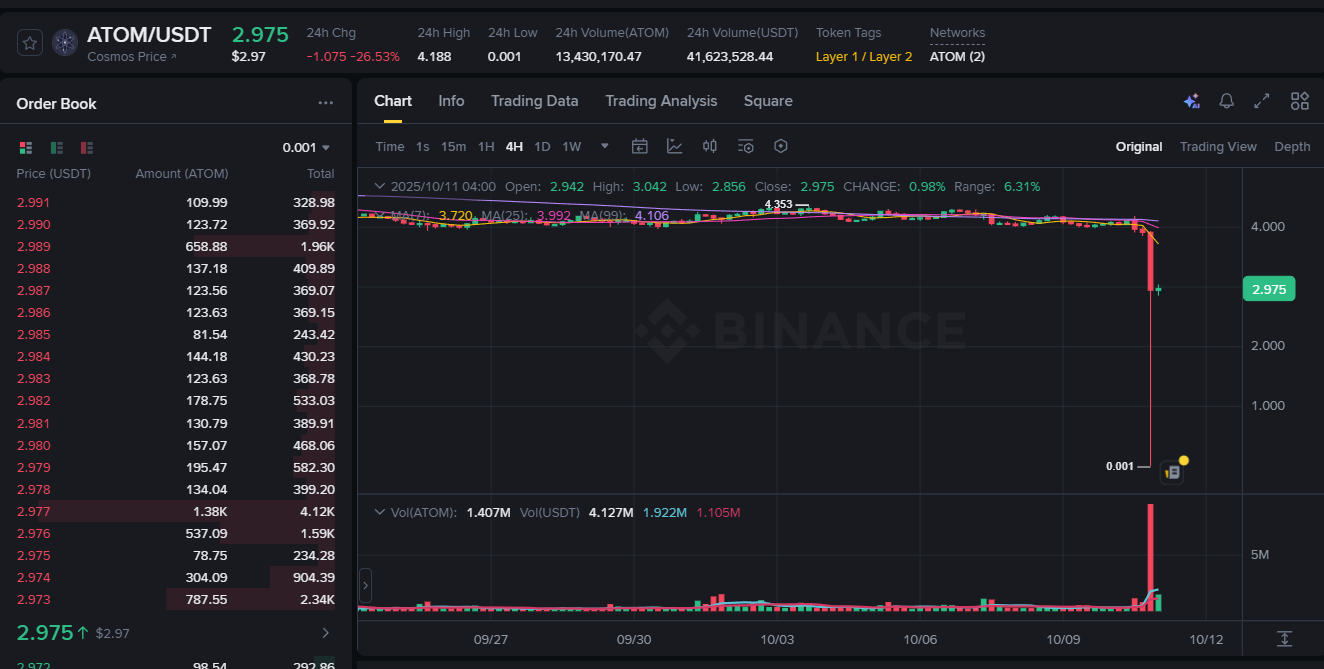The width and height of the screenshot is (1324, 669).
Task: Click the large 2.975 last price in order book
Action: coord(45,633)
